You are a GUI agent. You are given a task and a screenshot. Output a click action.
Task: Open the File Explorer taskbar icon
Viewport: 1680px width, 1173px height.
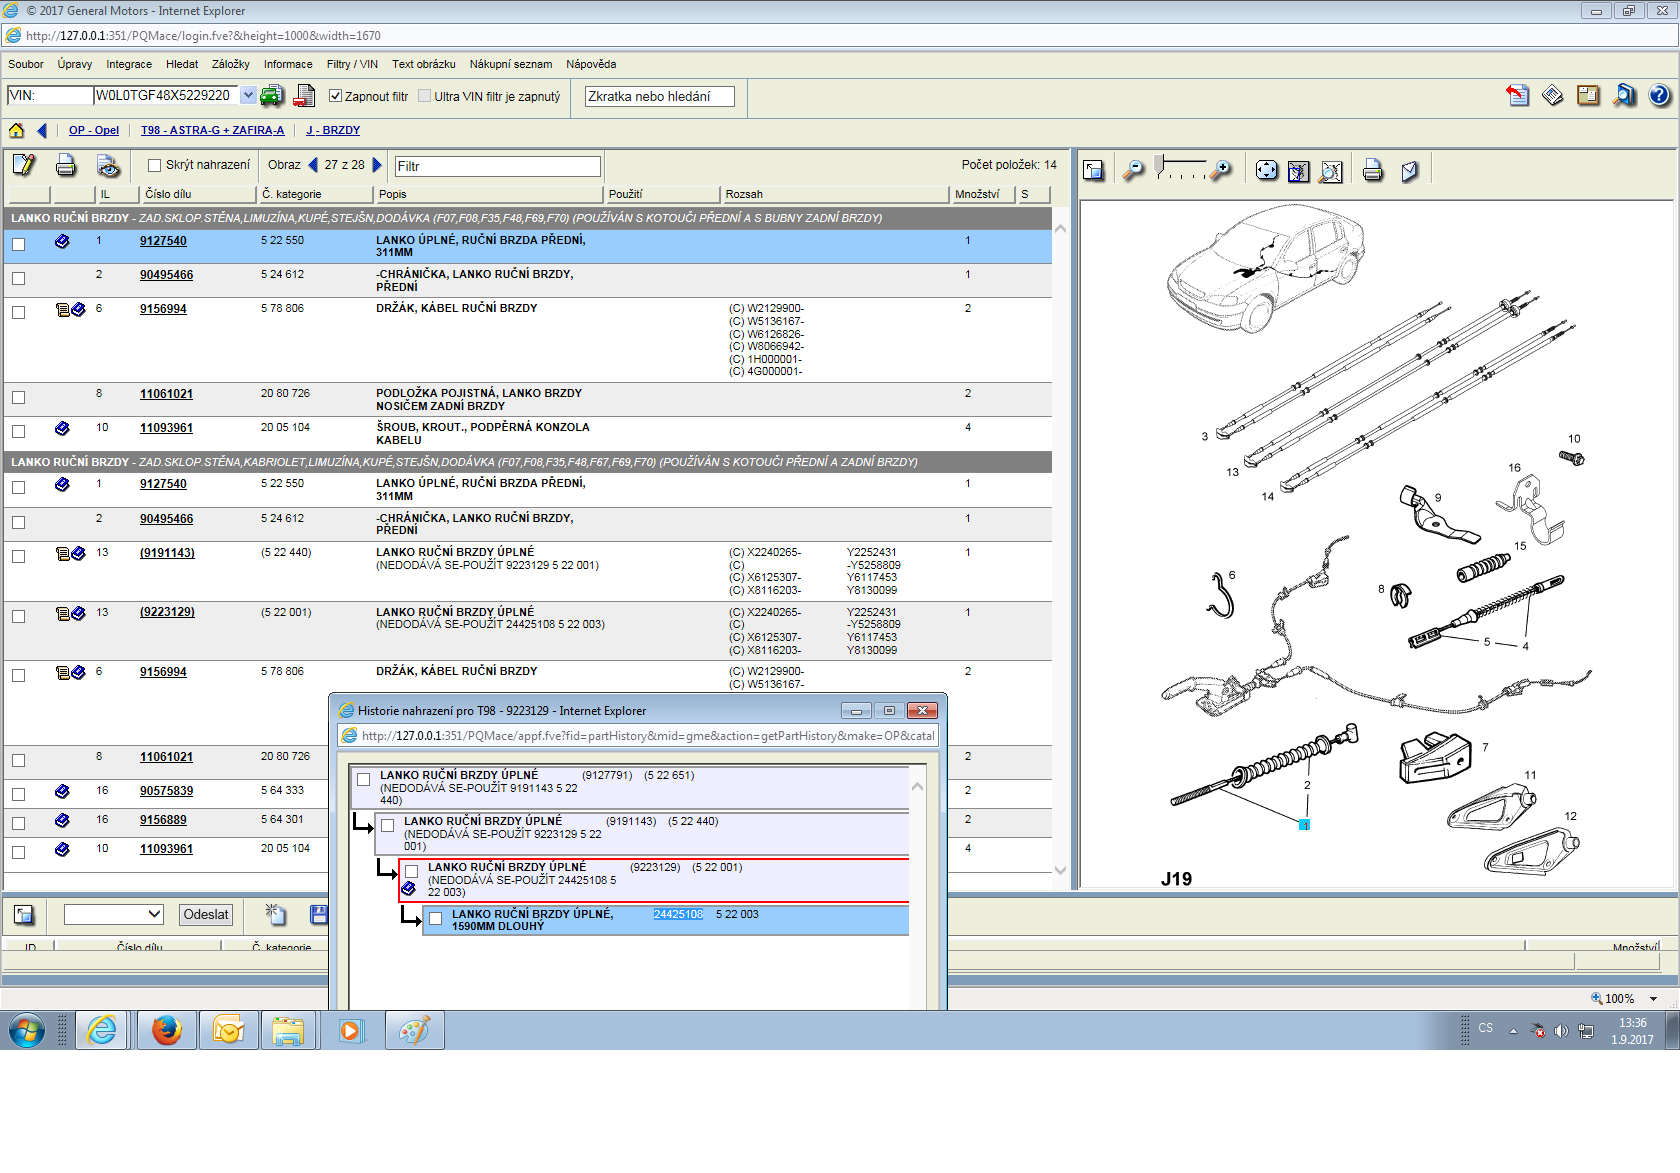pyautogui.click(x=288, y=1030)
